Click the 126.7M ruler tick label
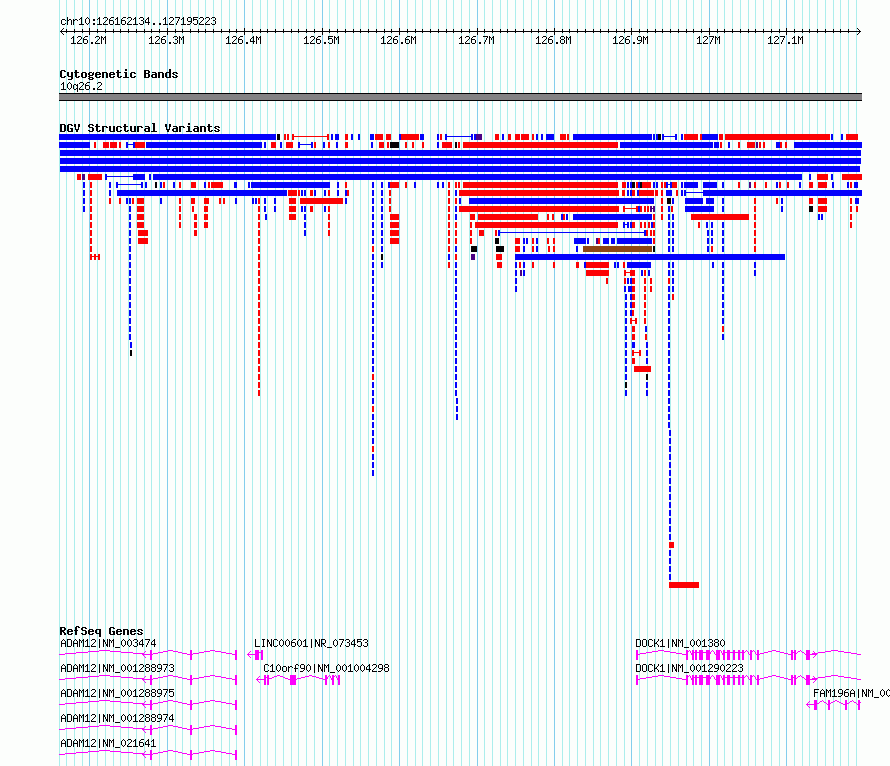This screenshot has width=890, height=766. (x=476, y=40)
